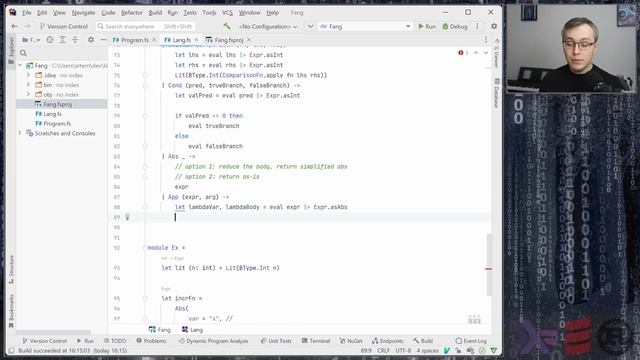Image resolution: width=640 pixels, height=360 pixels.
Task: Click the collapse all icon in Explorer toolbar
Action: 75,40
